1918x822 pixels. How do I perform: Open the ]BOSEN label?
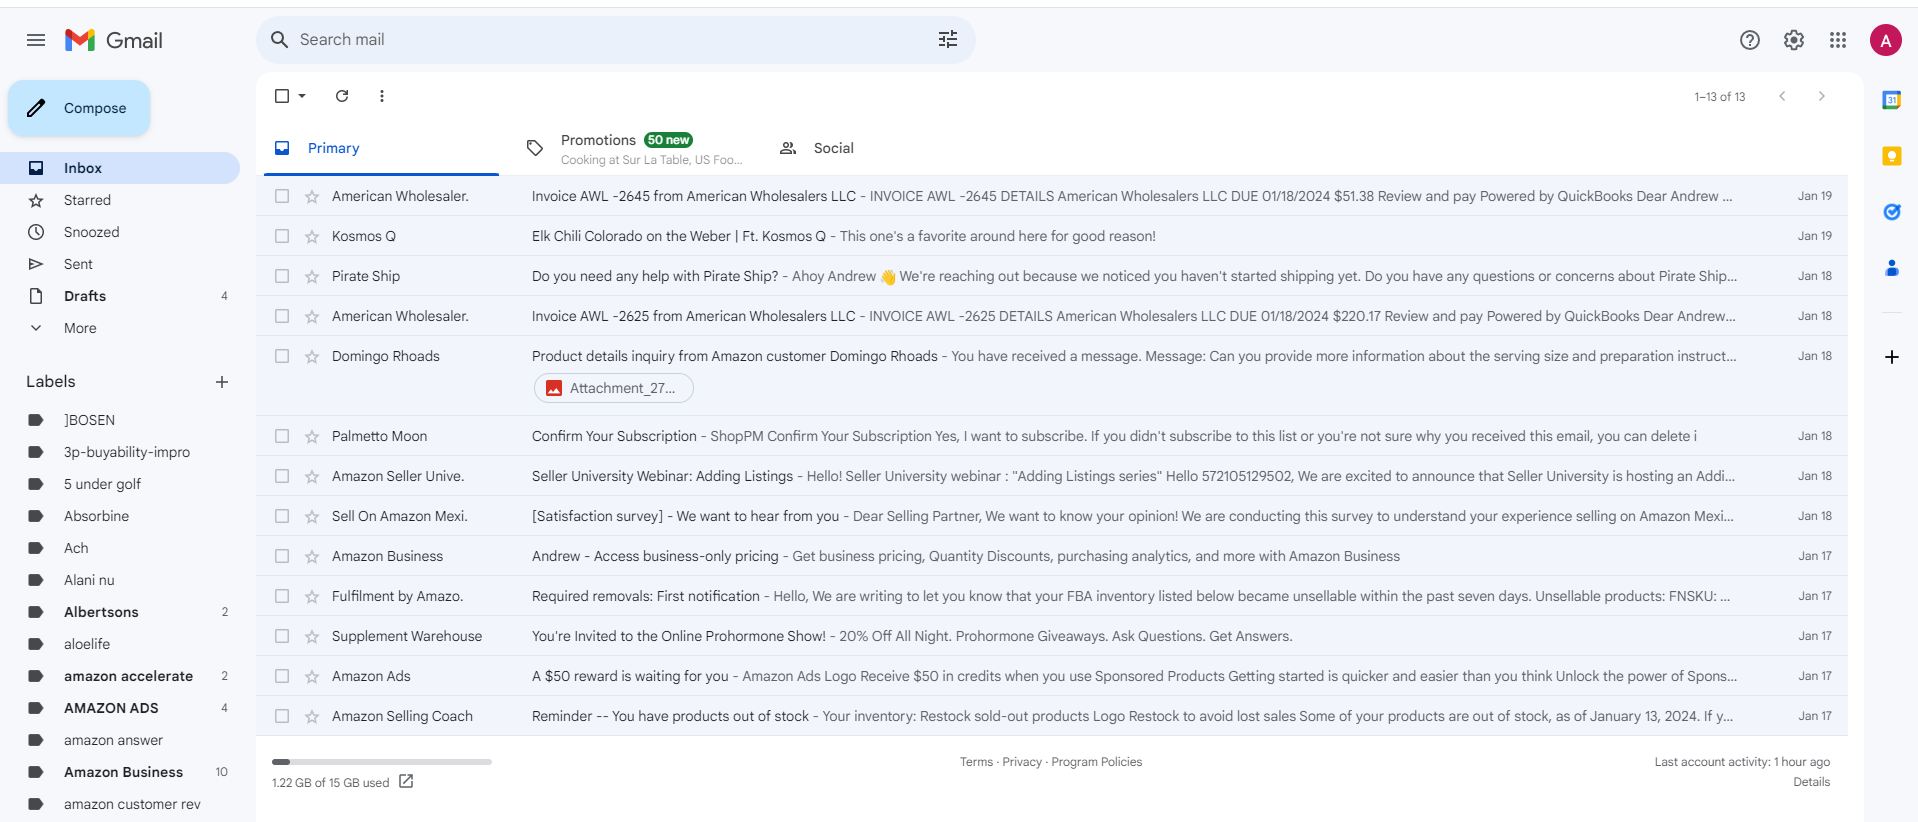[89, 420]
